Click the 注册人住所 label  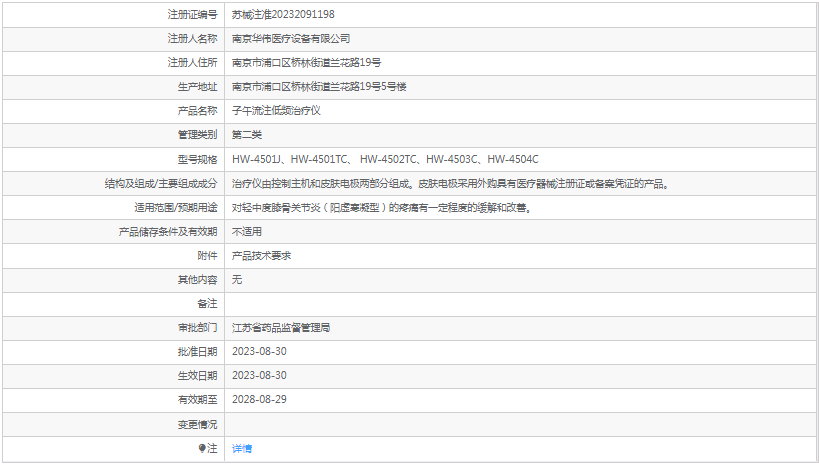(x=192, y=63)
